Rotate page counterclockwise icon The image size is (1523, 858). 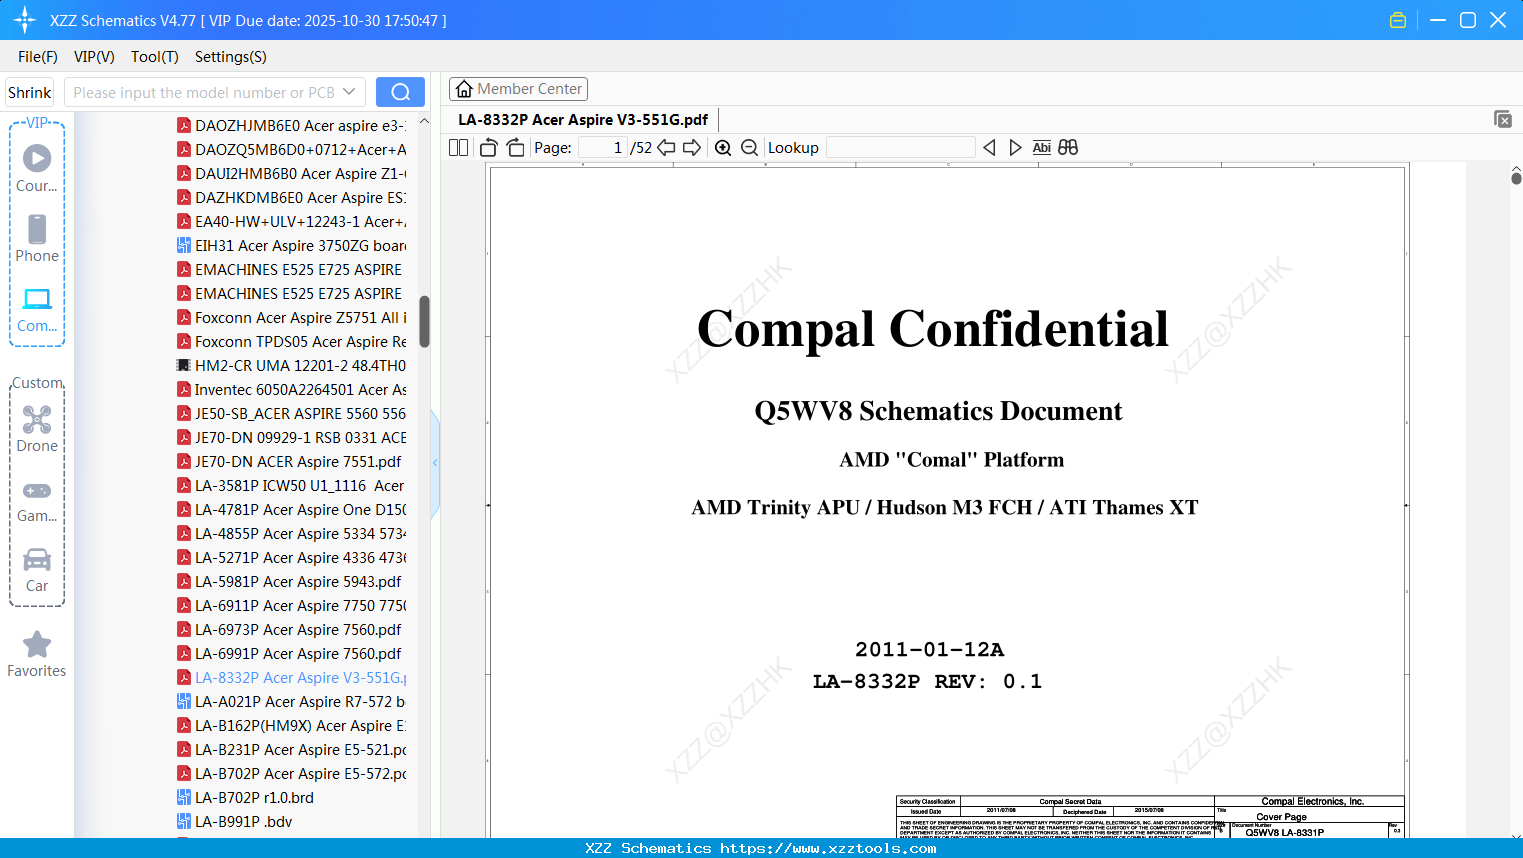[x=488, y=148]
